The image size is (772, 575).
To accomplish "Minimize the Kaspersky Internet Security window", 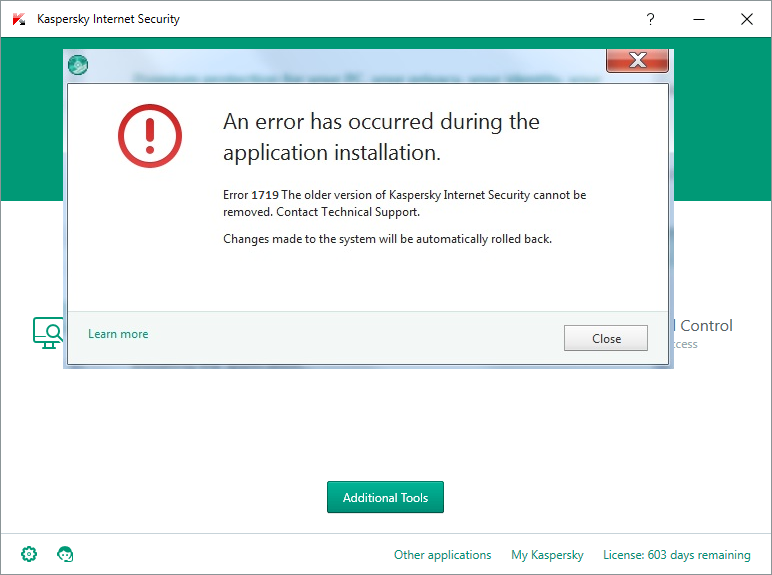I will pos(699,19).
